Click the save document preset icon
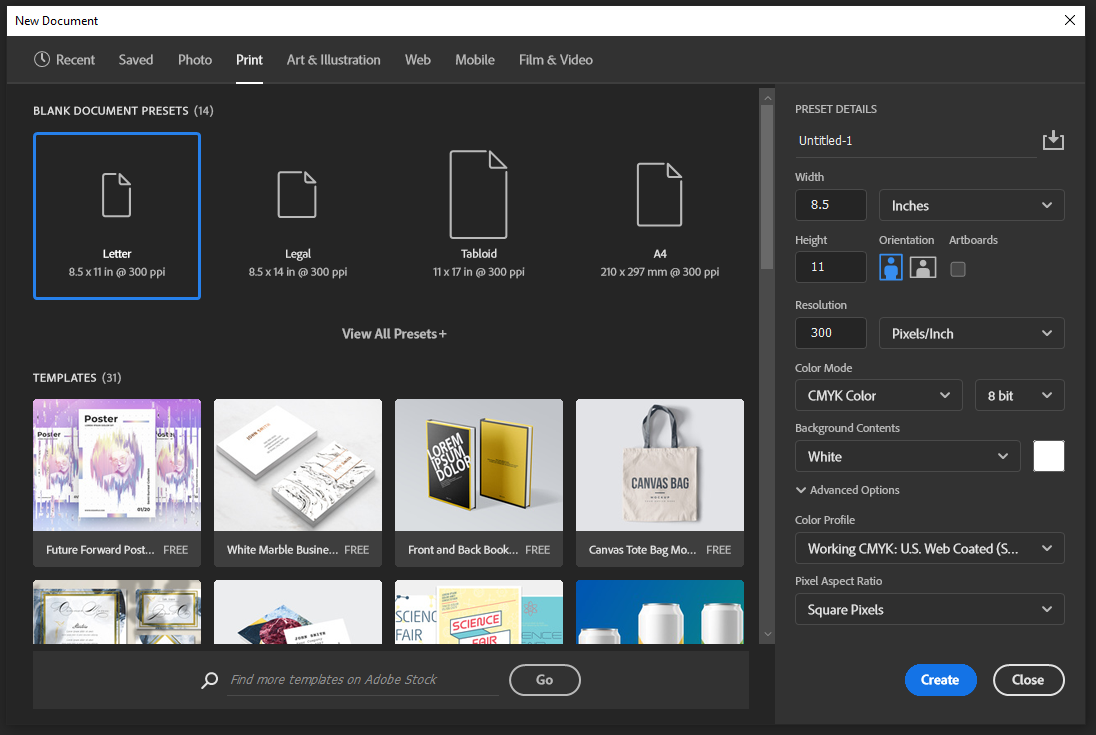 pos(1053,140)
